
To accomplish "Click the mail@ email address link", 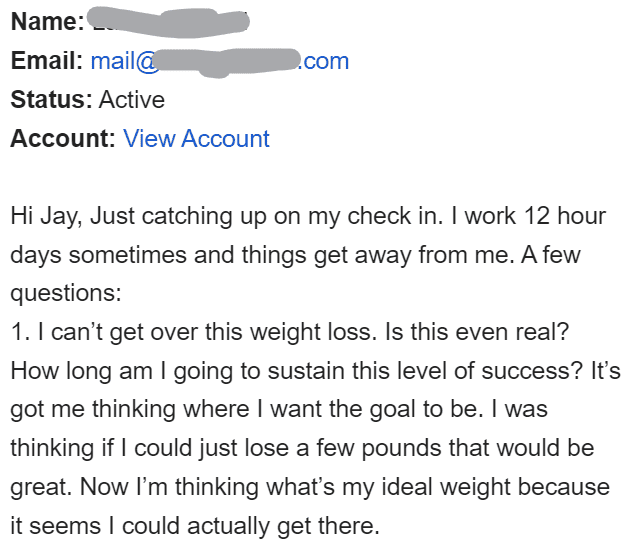I will pos(124,61).
